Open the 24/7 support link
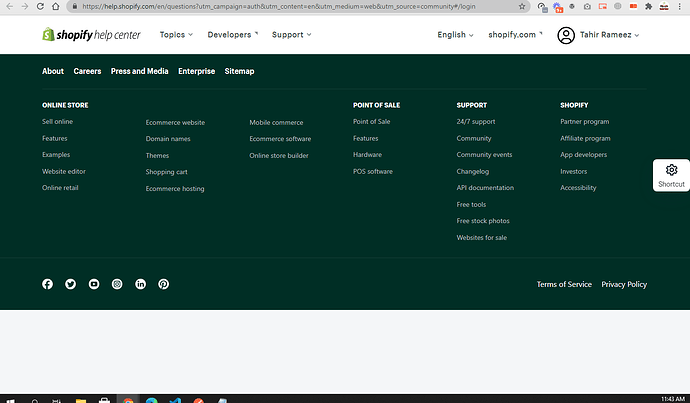The width and height of the screenshot is (690, 403). pyautogui.click(x=476, y=121)
